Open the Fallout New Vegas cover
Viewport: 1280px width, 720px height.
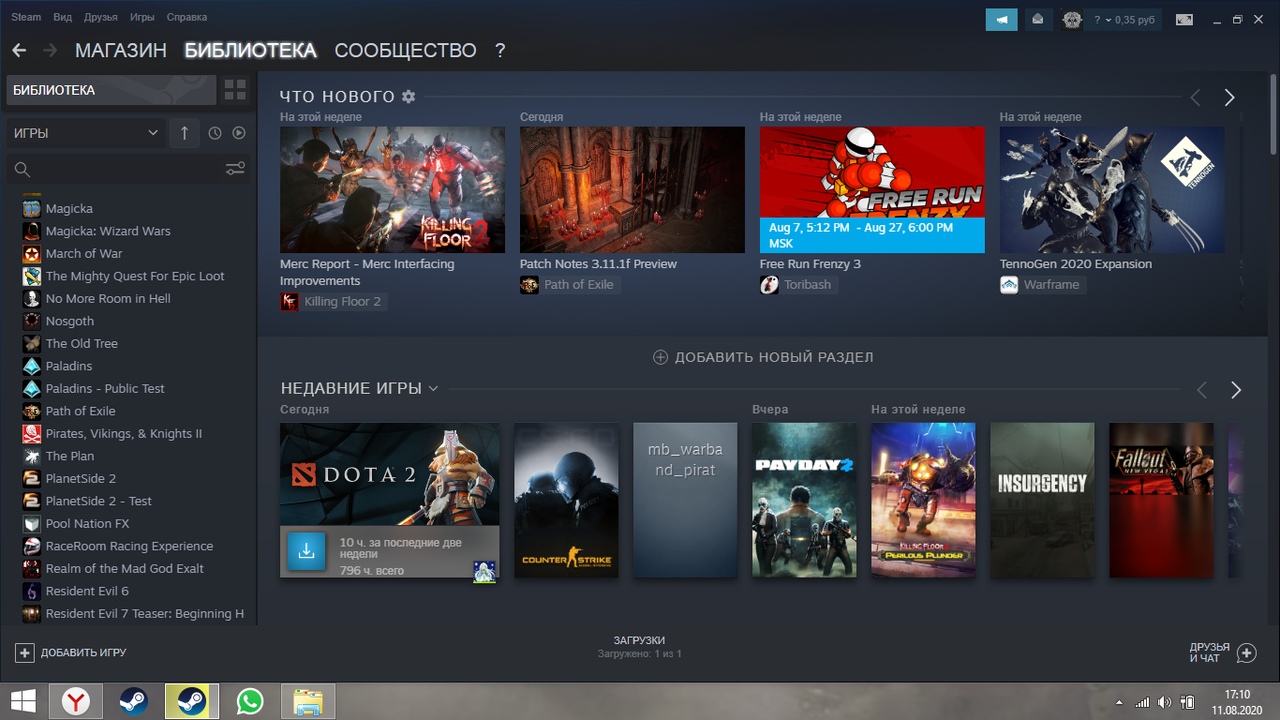1161,500
